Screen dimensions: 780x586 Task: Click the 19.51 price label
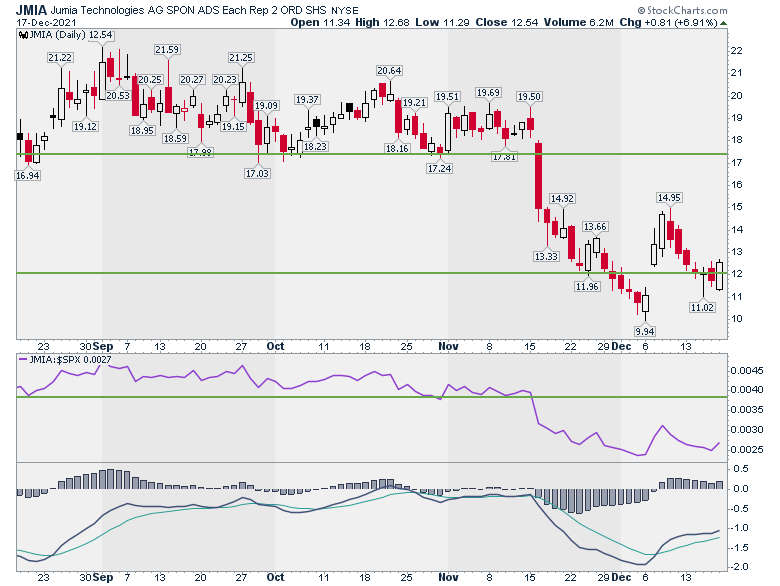pyautogui.click(x=447, y=97)
